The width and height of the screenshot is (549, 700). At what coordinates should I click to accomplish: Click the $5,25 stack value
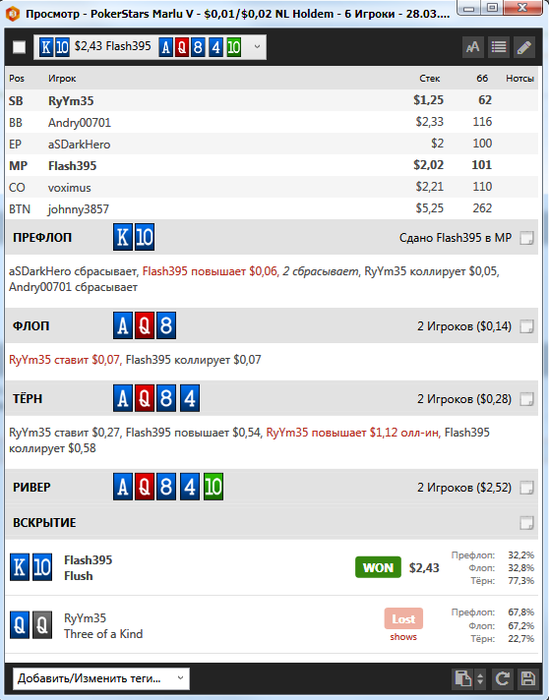point(429,208)
